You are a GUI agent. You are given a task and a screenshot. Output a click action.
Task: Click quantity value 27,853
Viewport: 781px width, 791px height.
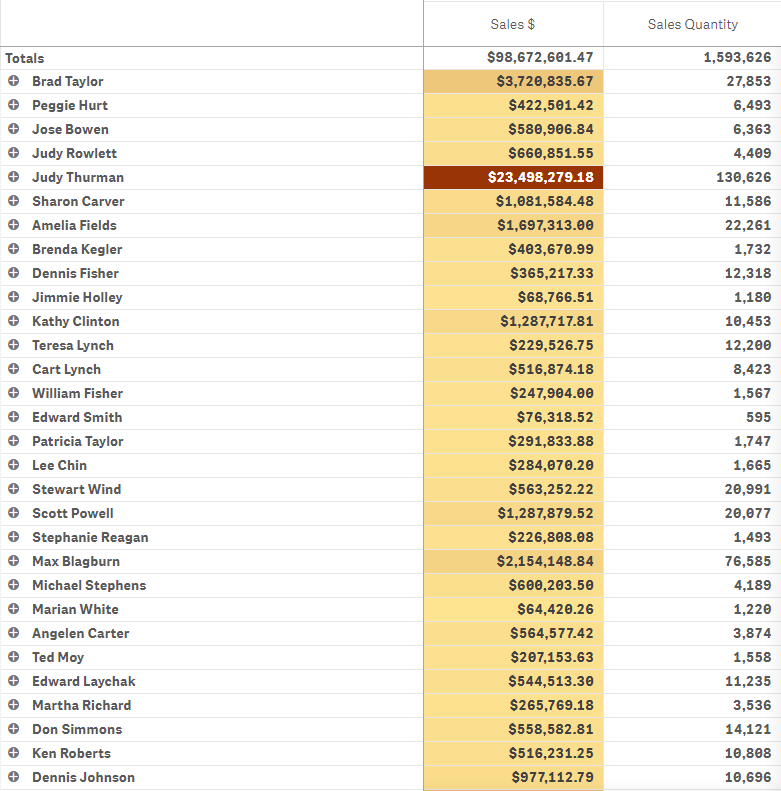pyautogui.click(x=749, y=81)
